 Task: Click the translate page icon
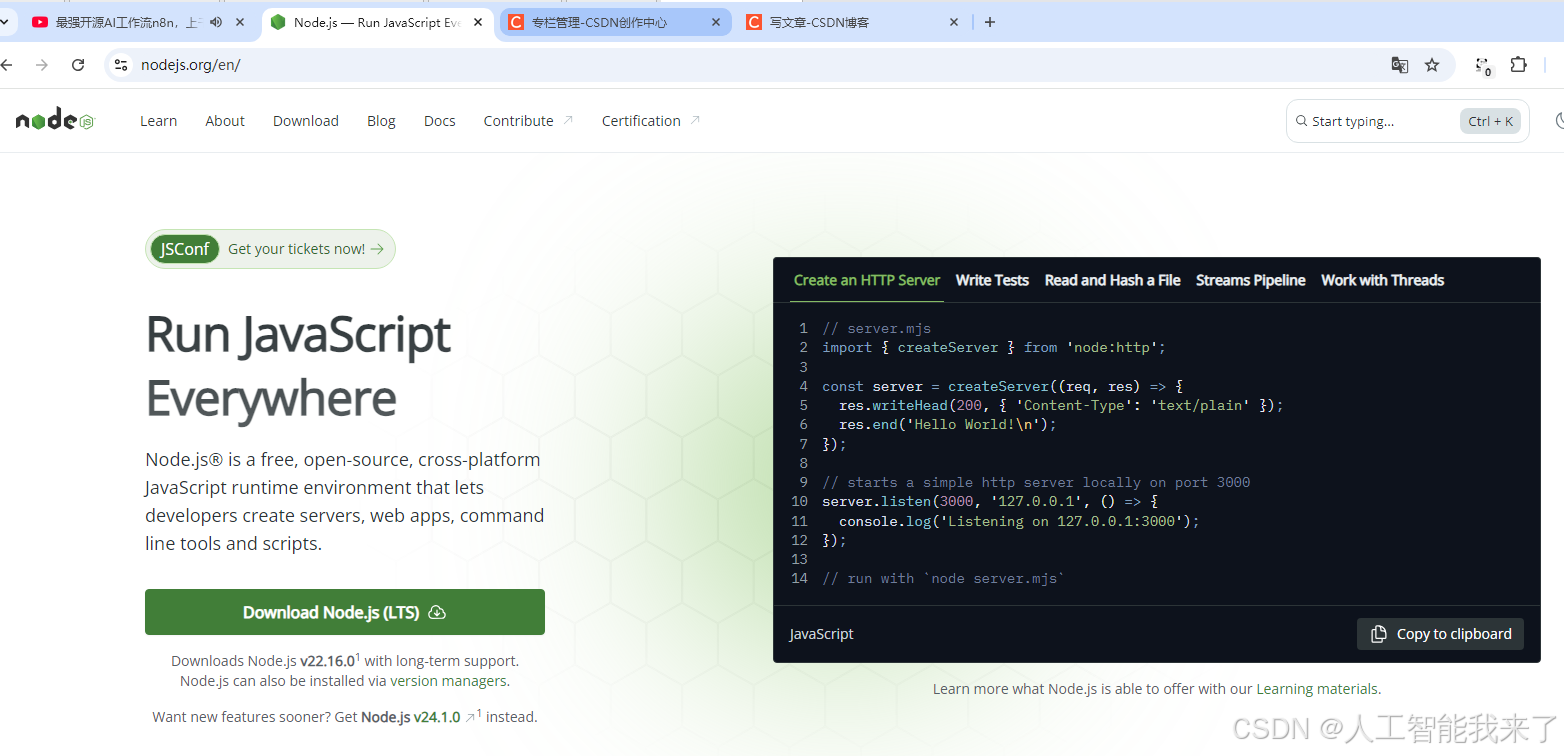1400,65
